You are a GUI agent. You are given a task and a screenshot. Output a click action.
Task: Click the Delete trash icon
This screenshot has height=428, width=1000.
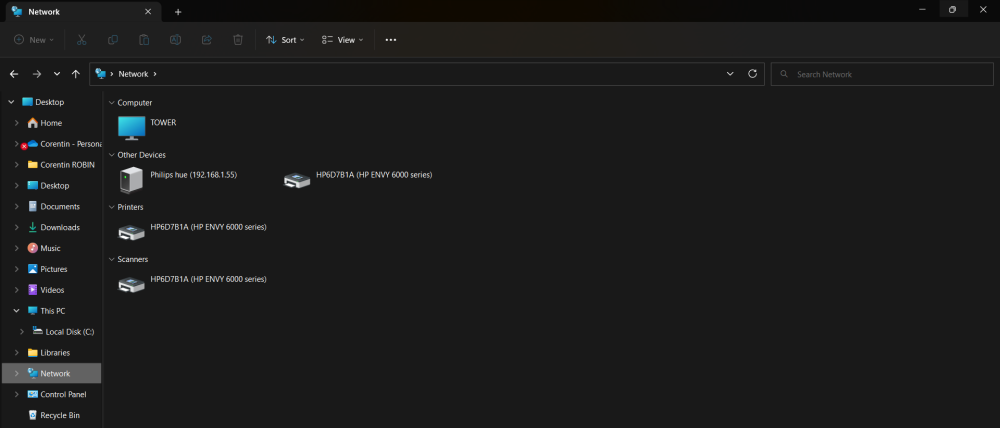[x=238, y=40]
